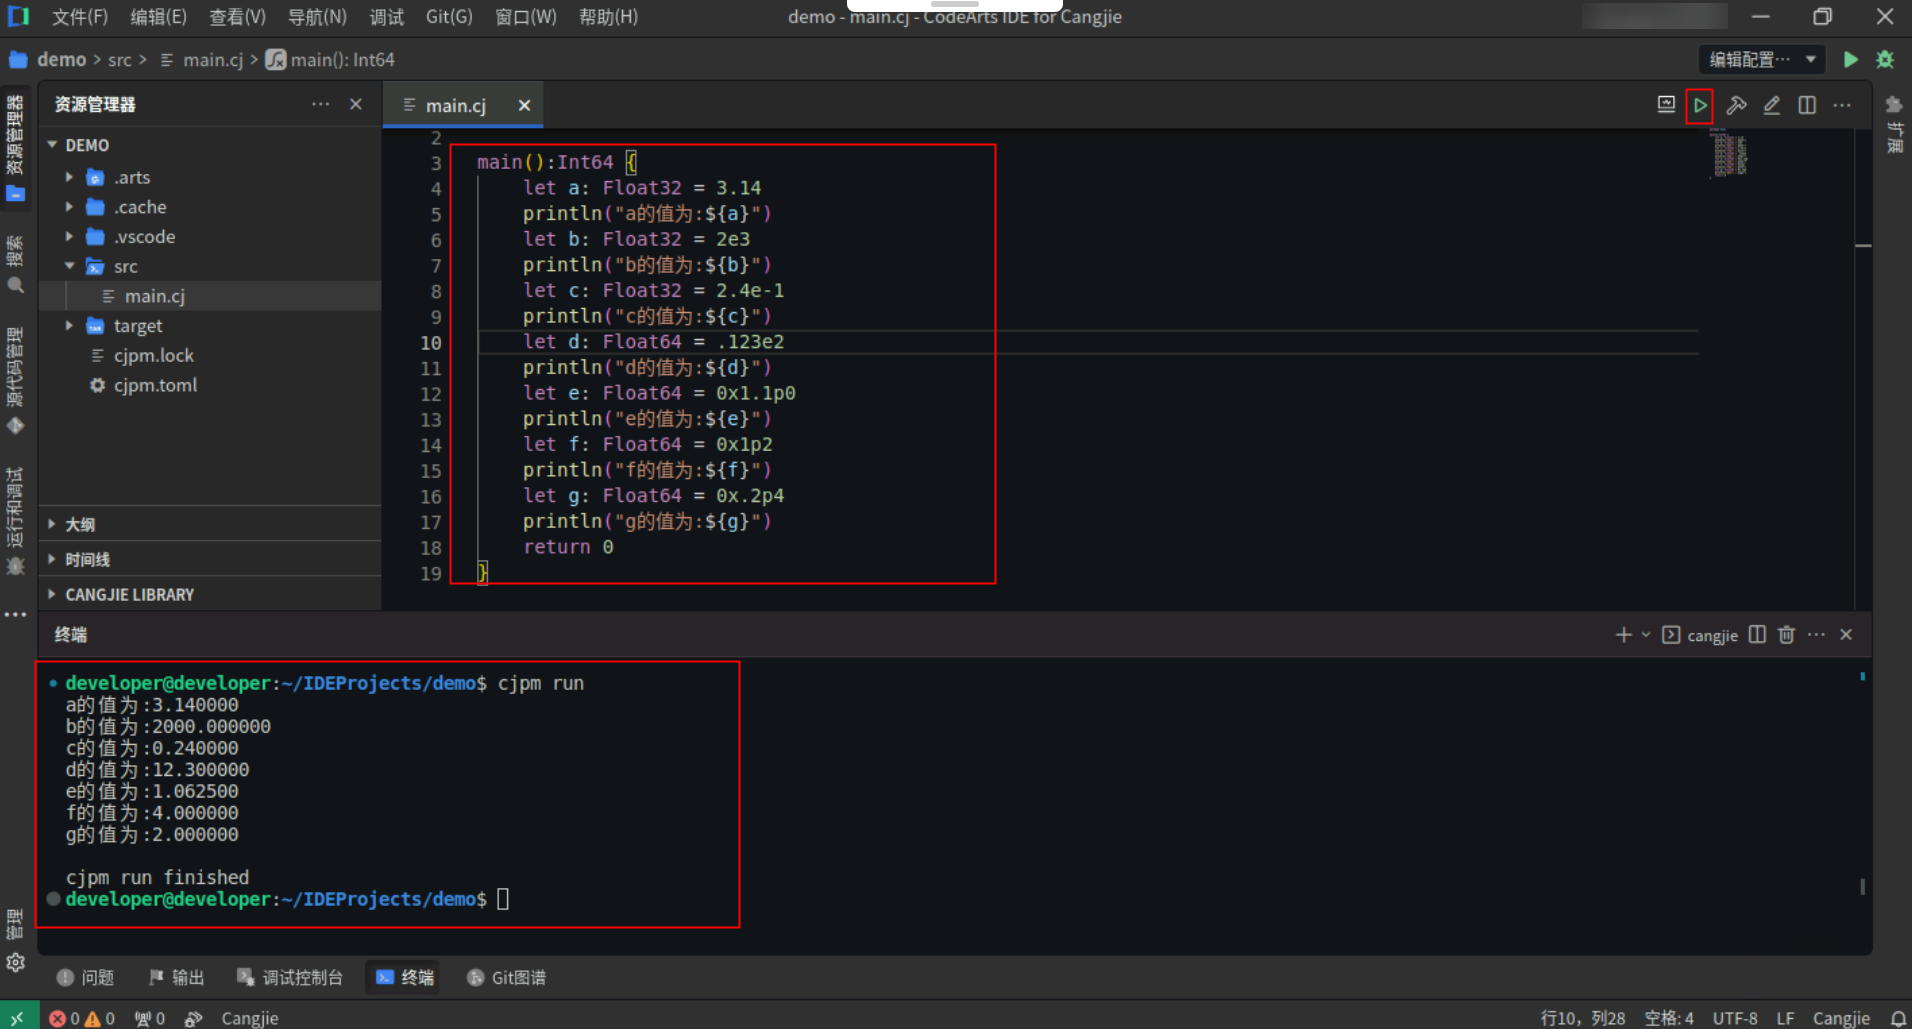Close the terminal panel
The width and height of the screenshot is (1912, 1029).
(x=1846, y=635)
